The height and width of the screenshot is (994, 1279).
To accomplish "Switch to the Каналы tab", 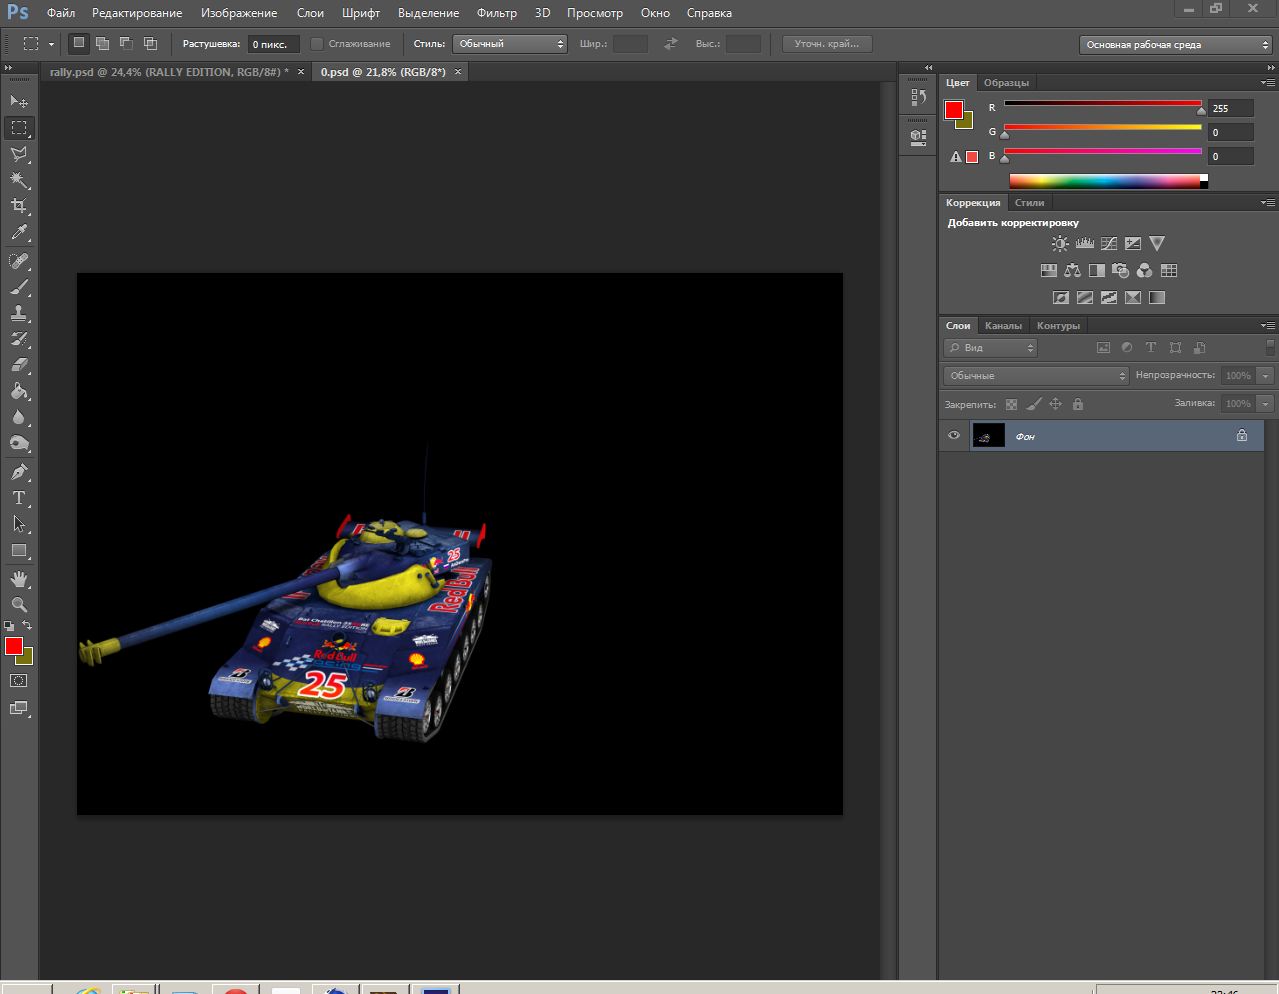I will tap(1003, 326).
